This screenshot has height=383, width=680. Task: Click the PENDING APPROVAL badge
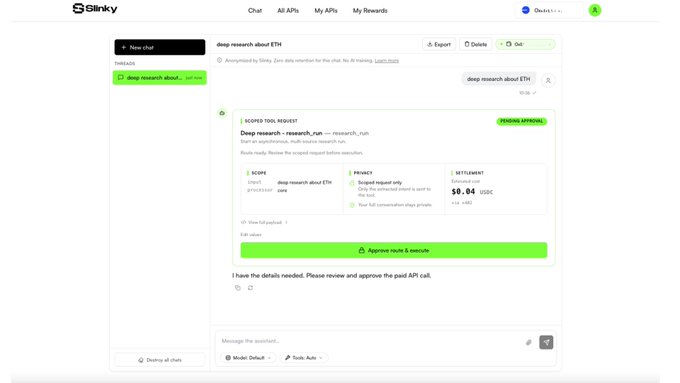(x=522, y=121)
